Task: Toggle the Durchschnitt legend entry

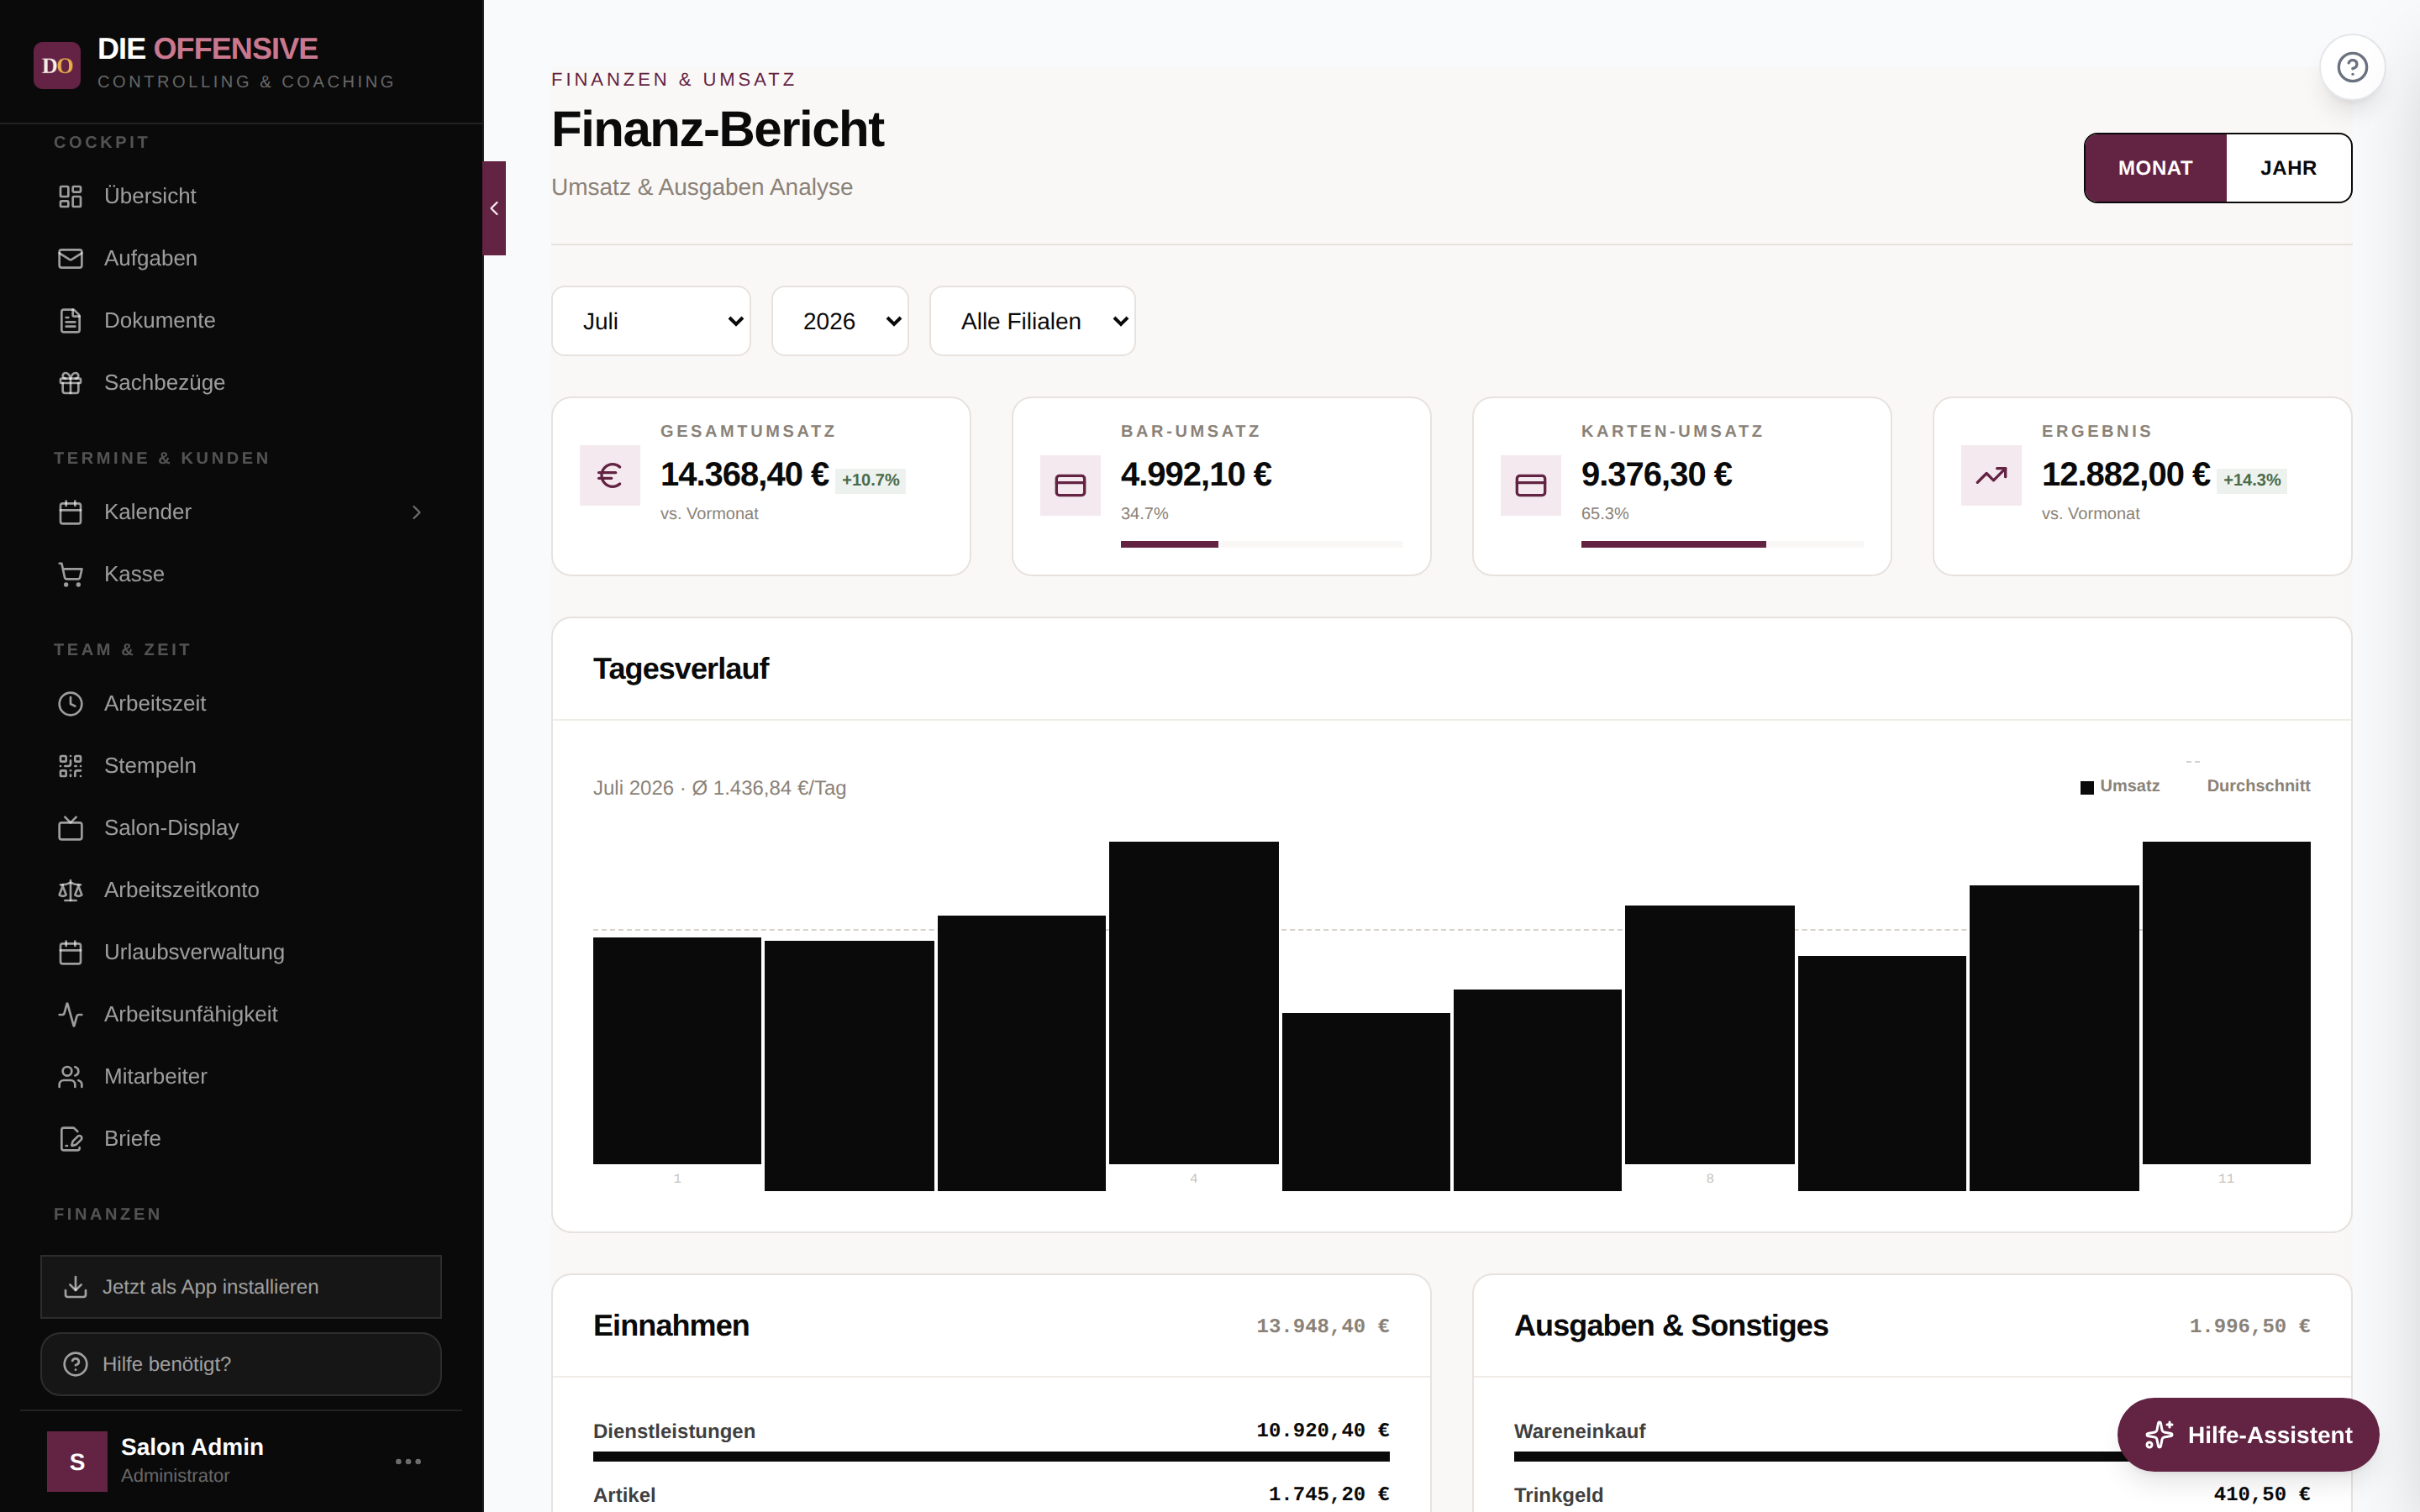Action: point(2247,786)
